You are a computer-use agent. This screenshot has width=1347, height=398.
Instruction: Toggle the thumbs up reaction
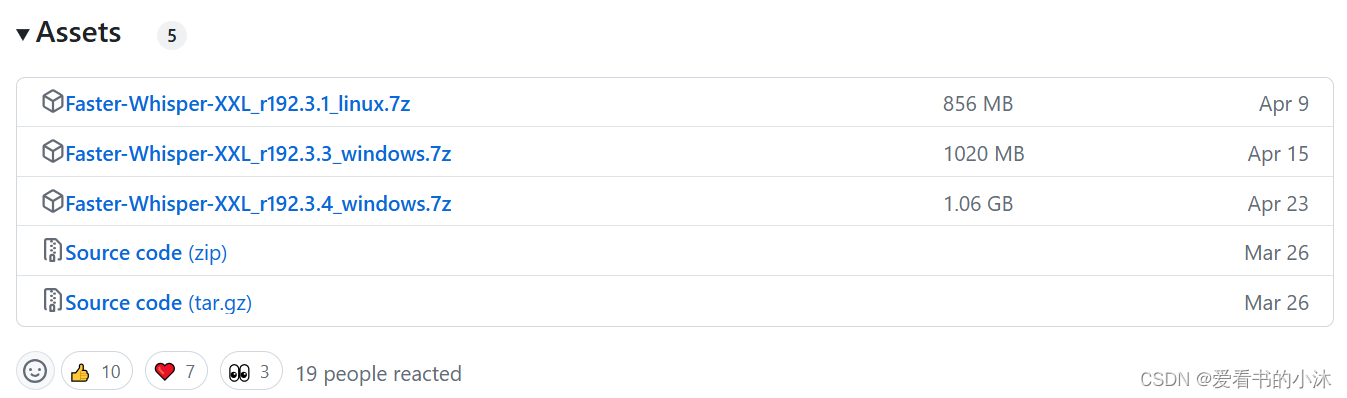(97, 372)
